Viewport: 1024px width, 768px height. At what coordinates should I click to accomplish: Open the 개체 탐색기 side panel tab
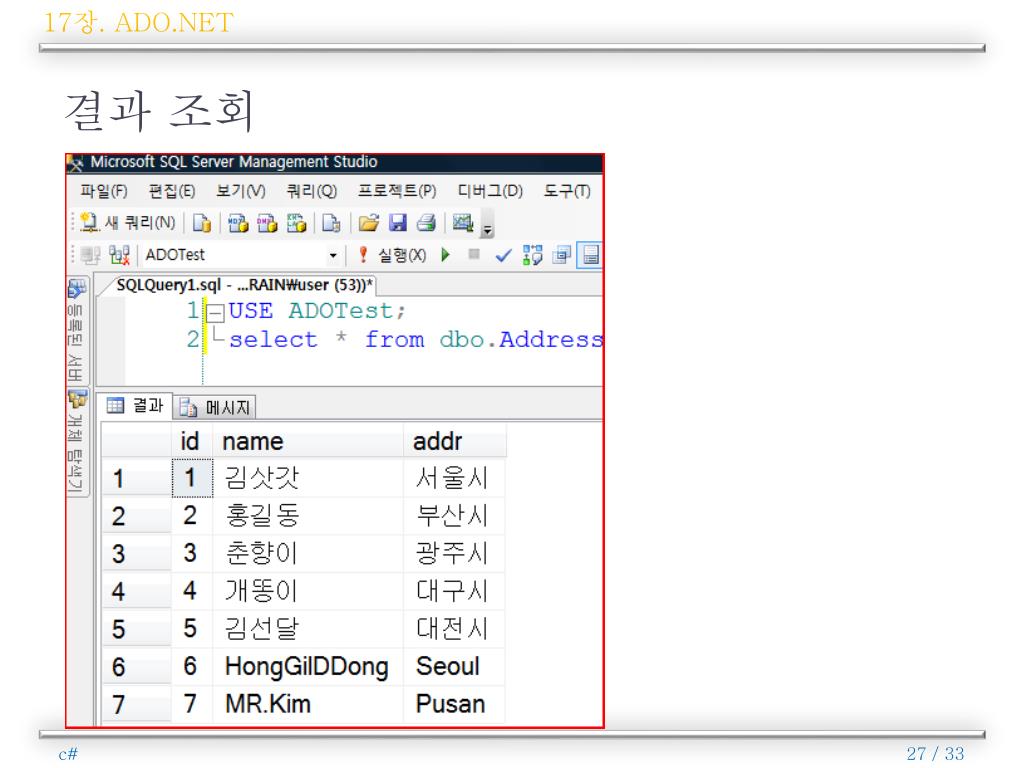coord(76,442)
